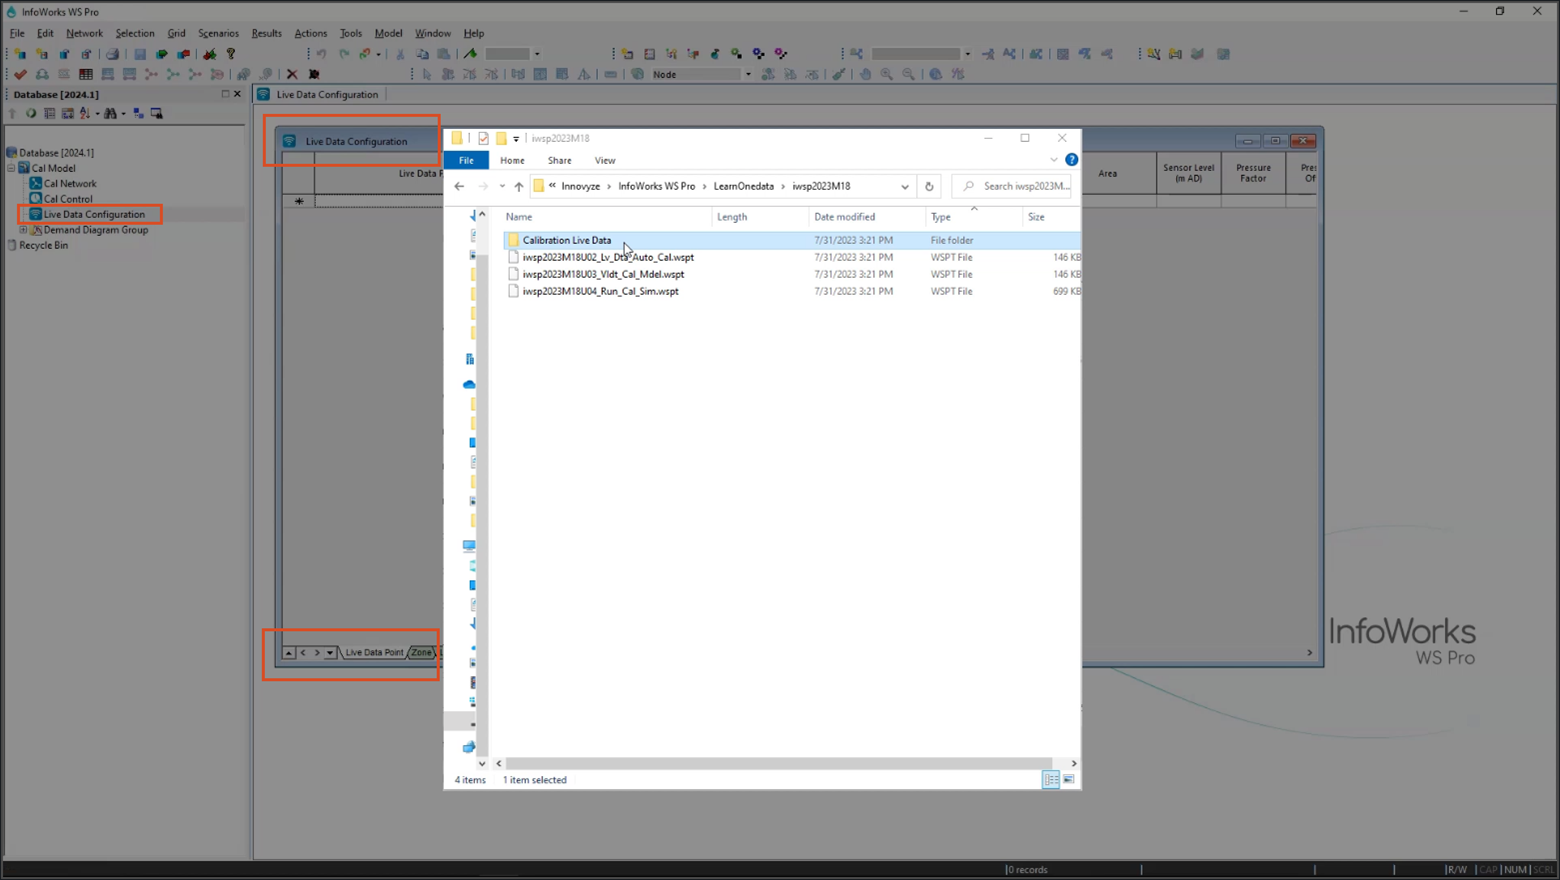
Task: Click the LearnOnedata breadcrumb in address bar
Action: click(x=743, y=186)
